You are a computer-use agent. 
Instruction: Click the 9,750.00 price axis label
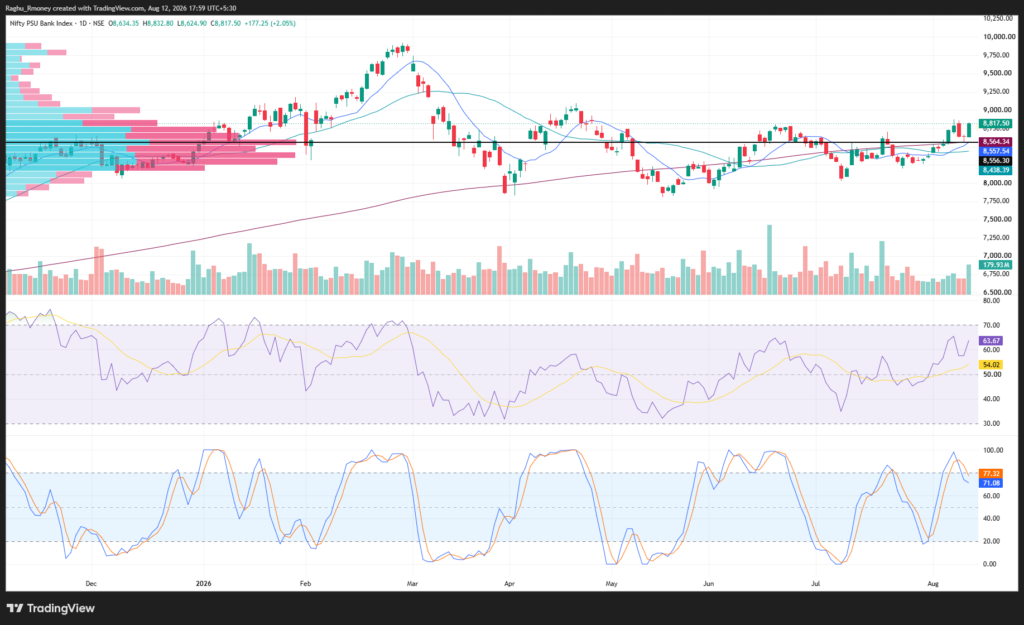[x=997, y=55]
